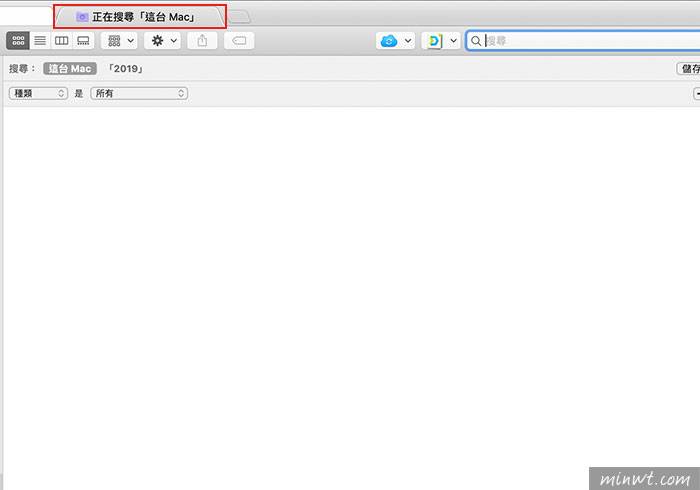The height and width of the screenshot is (490, 700).
Task: Open the blue cloud sync menu
Action: 395,41
